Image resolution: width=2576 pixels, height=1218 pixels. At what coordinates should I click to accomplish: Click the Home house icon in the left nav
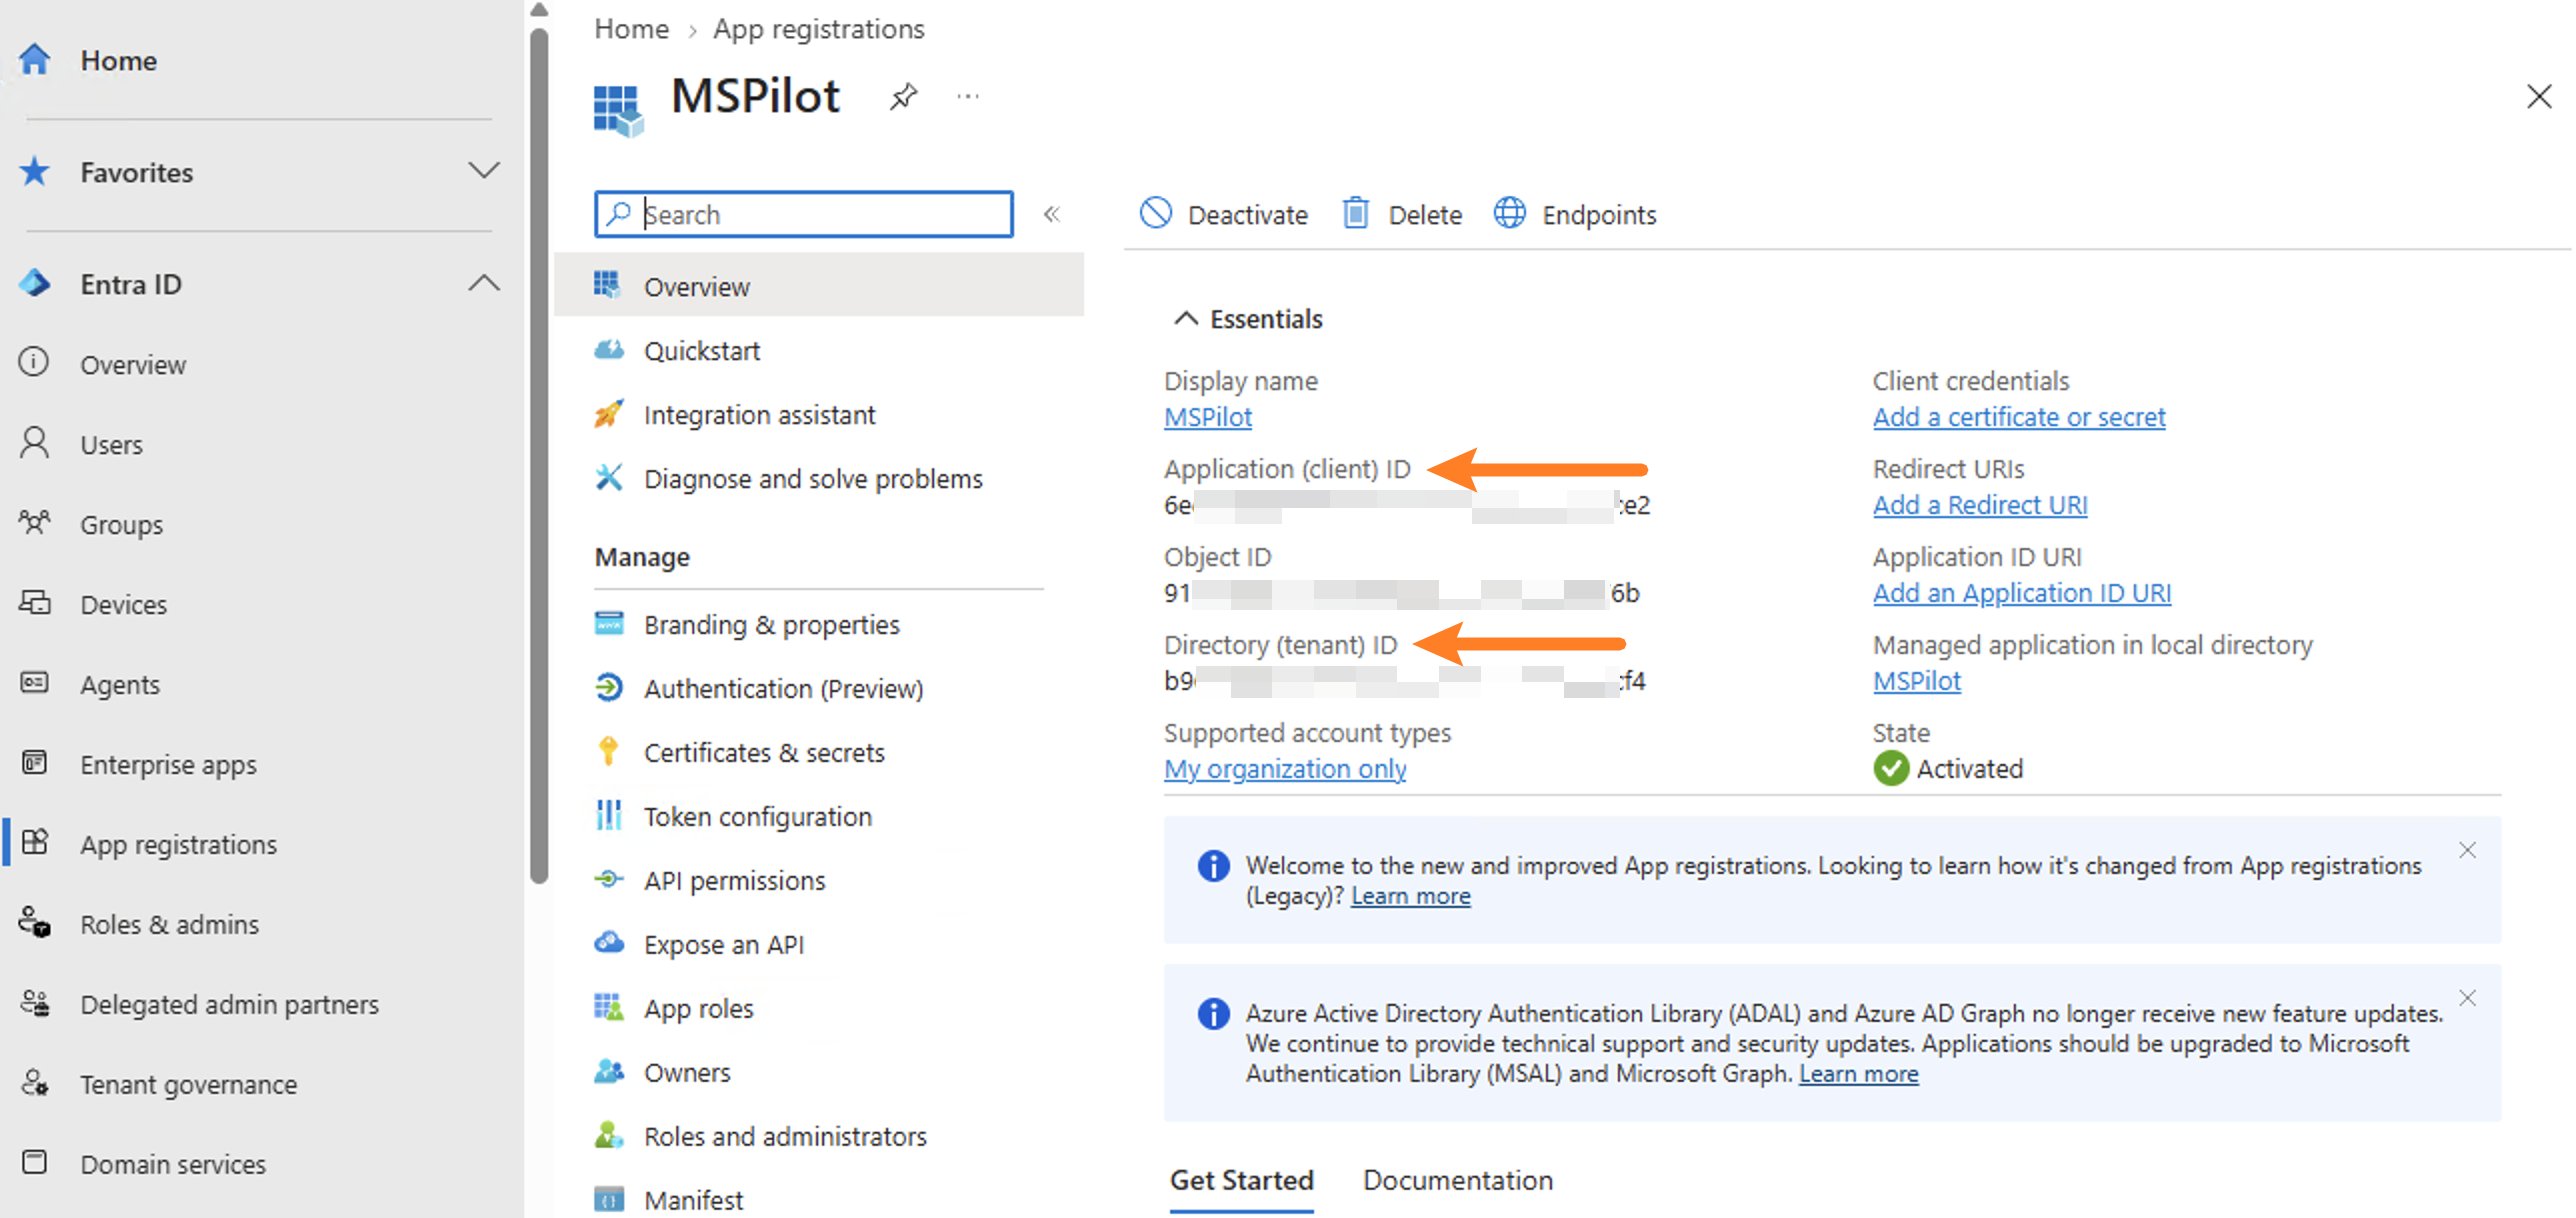point(34,59)
